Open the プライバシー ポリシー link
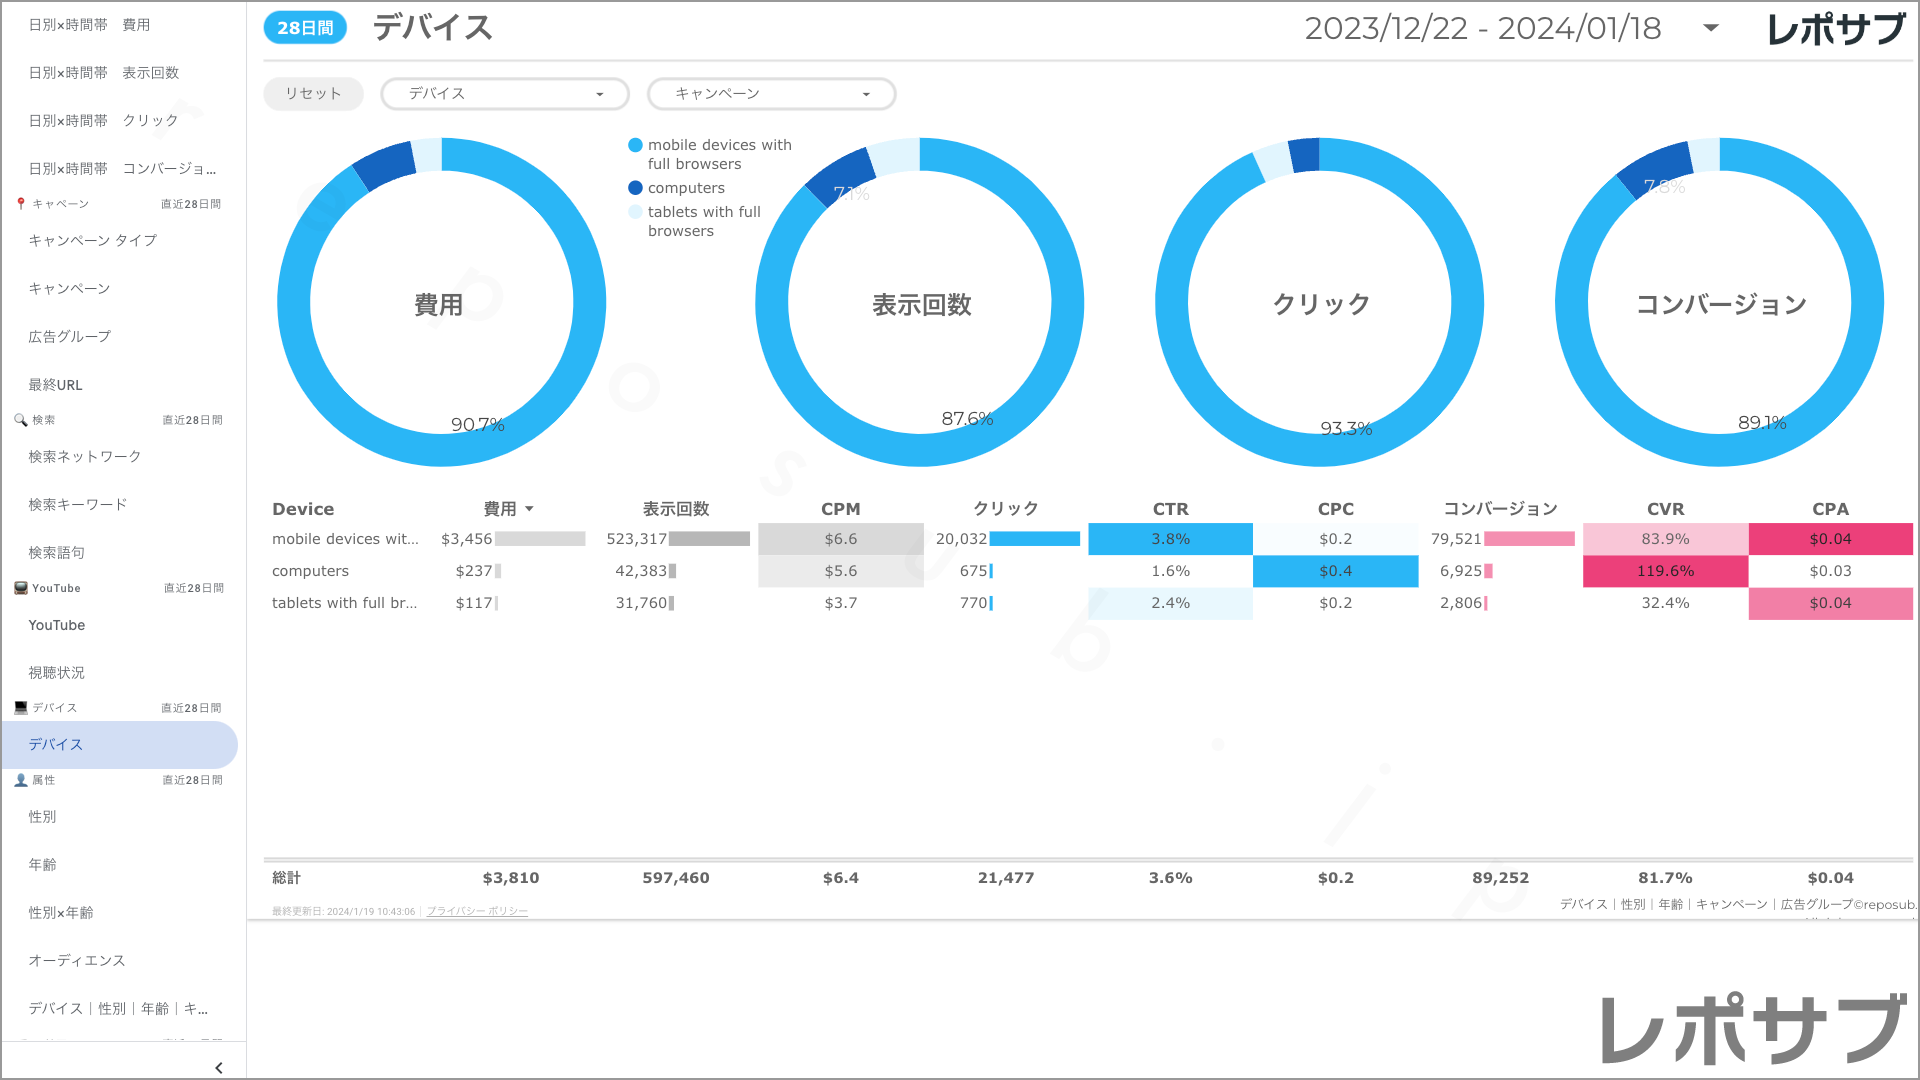 point(477,911)
